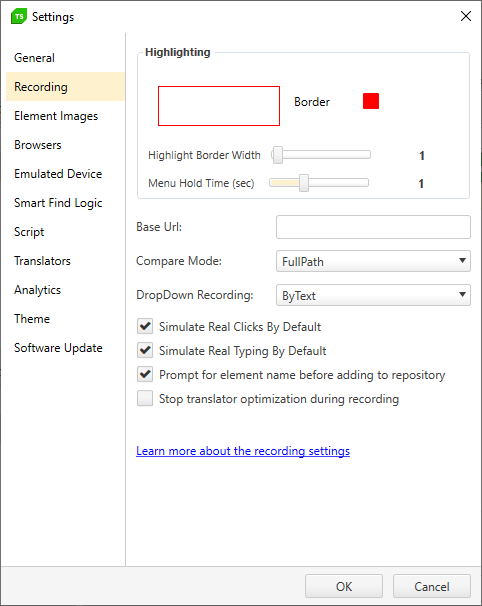Open the Element Images section
The height and width of the screenshot is (606, 482).
coord(65,116)
